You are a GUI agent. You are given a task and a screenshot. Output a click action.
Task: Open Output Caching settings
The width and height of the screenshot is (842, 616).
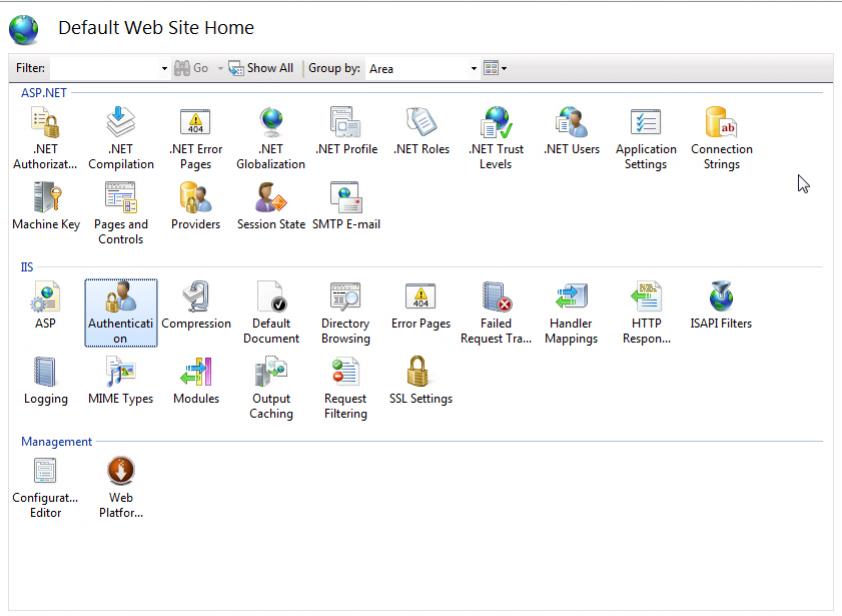[x=271, y=388]
